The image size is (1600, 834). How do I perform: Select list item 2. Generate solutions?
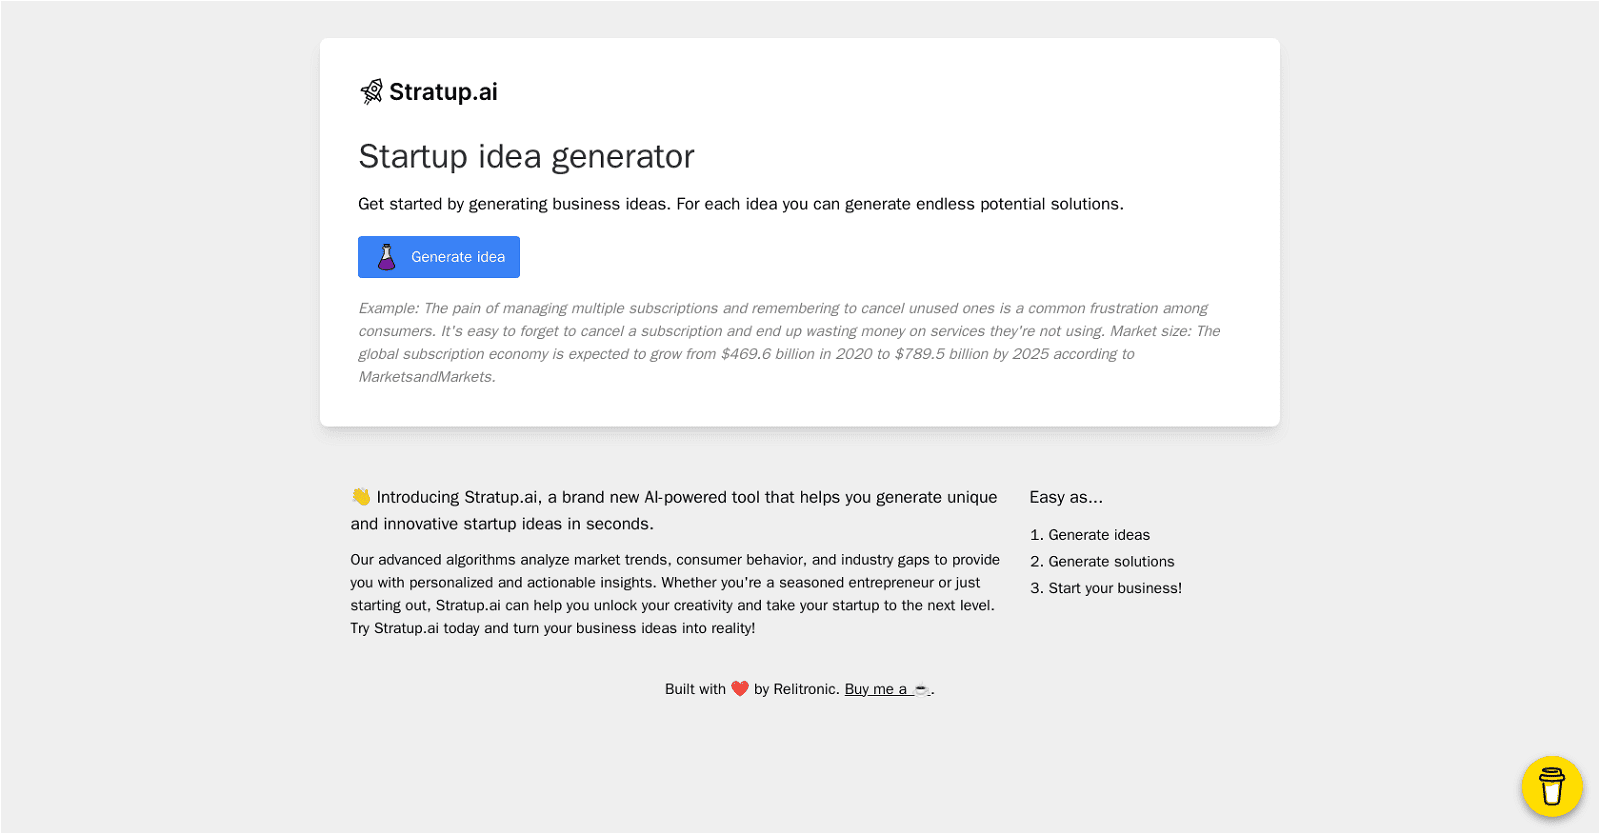[x=1102, y=561]
